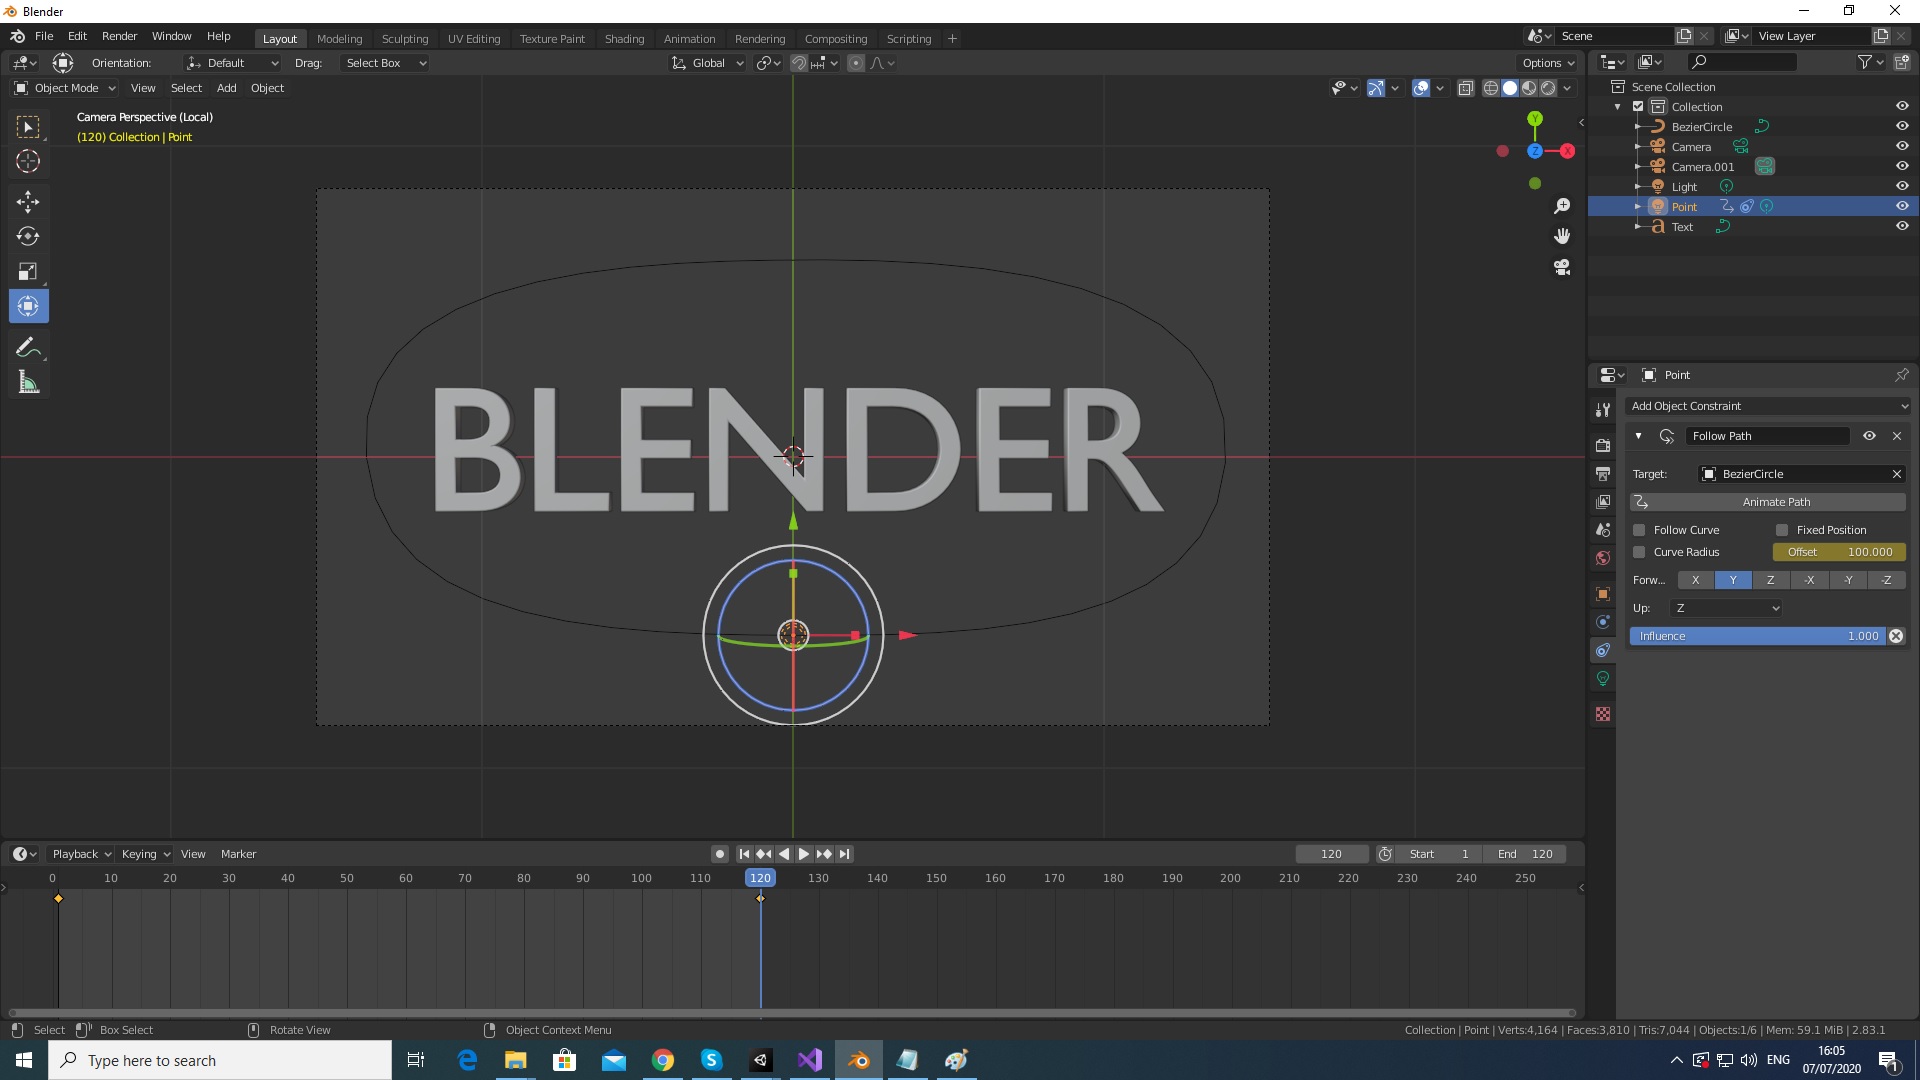Switch to the Shading workspace tab

(x=624, y=38)
